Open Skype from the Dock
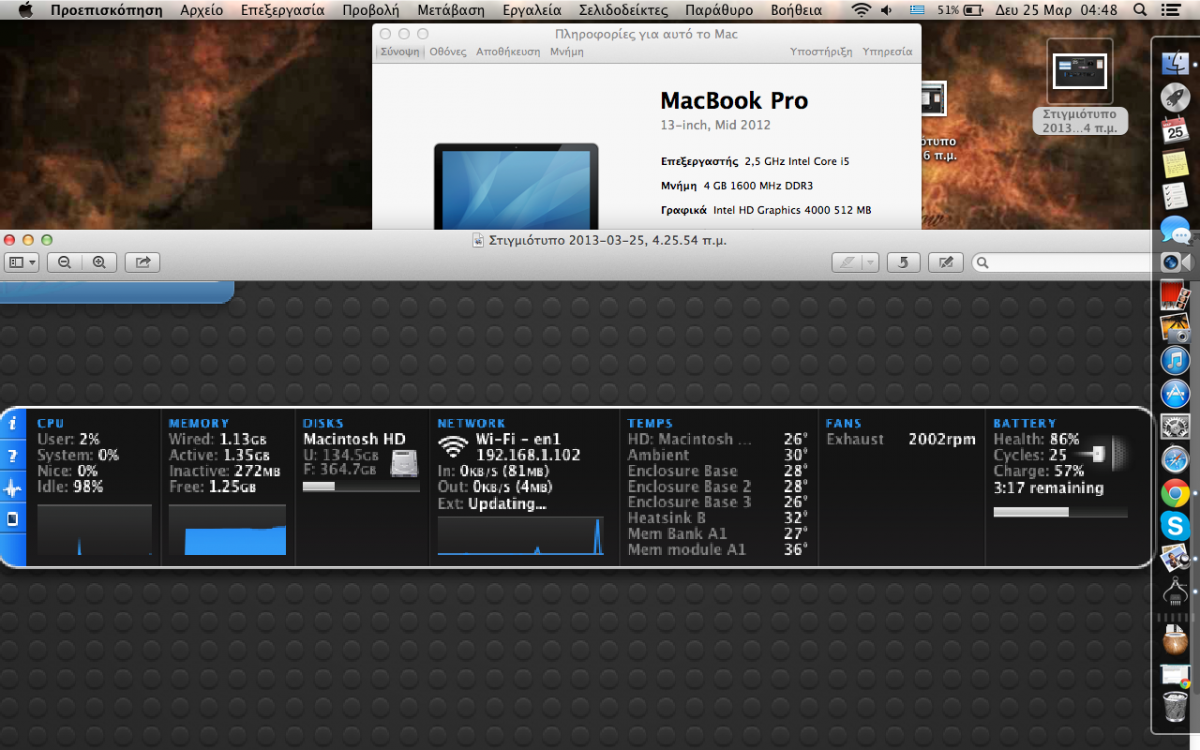Screen dimensions: 1200x750 click(1175, 525)
